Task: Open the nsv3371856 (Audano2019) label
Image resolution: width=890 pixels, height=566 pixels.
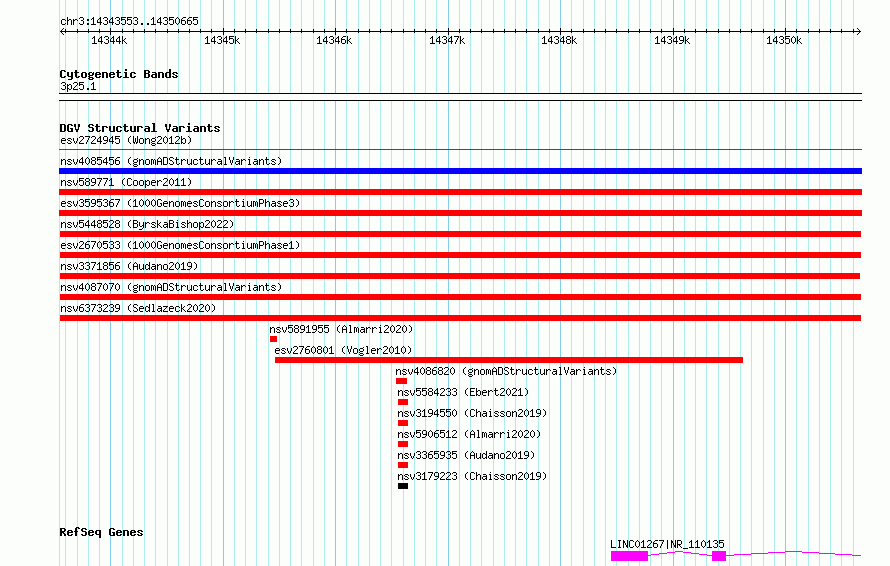Action: click(x=129, y=266)
